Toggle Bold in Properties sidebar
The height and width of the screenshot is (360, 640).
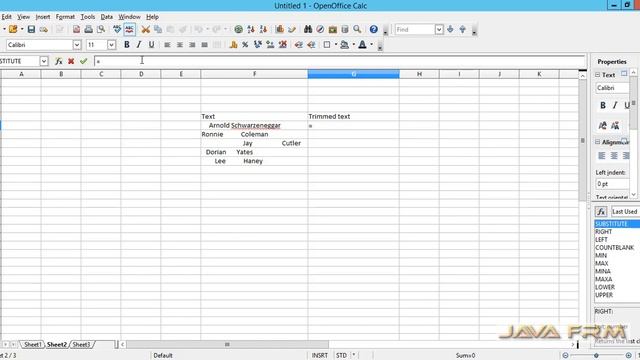603,105
